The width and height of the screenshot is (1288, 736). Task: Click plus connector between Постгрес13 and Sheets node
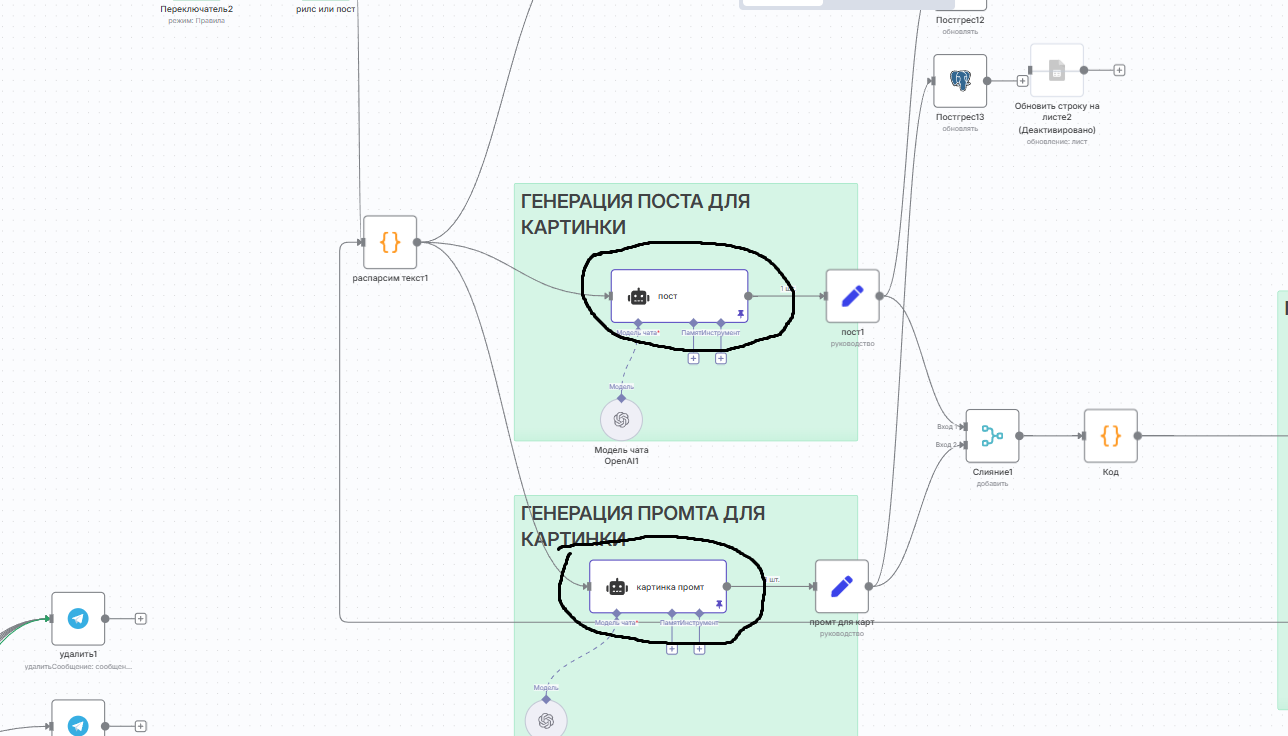1022,81
